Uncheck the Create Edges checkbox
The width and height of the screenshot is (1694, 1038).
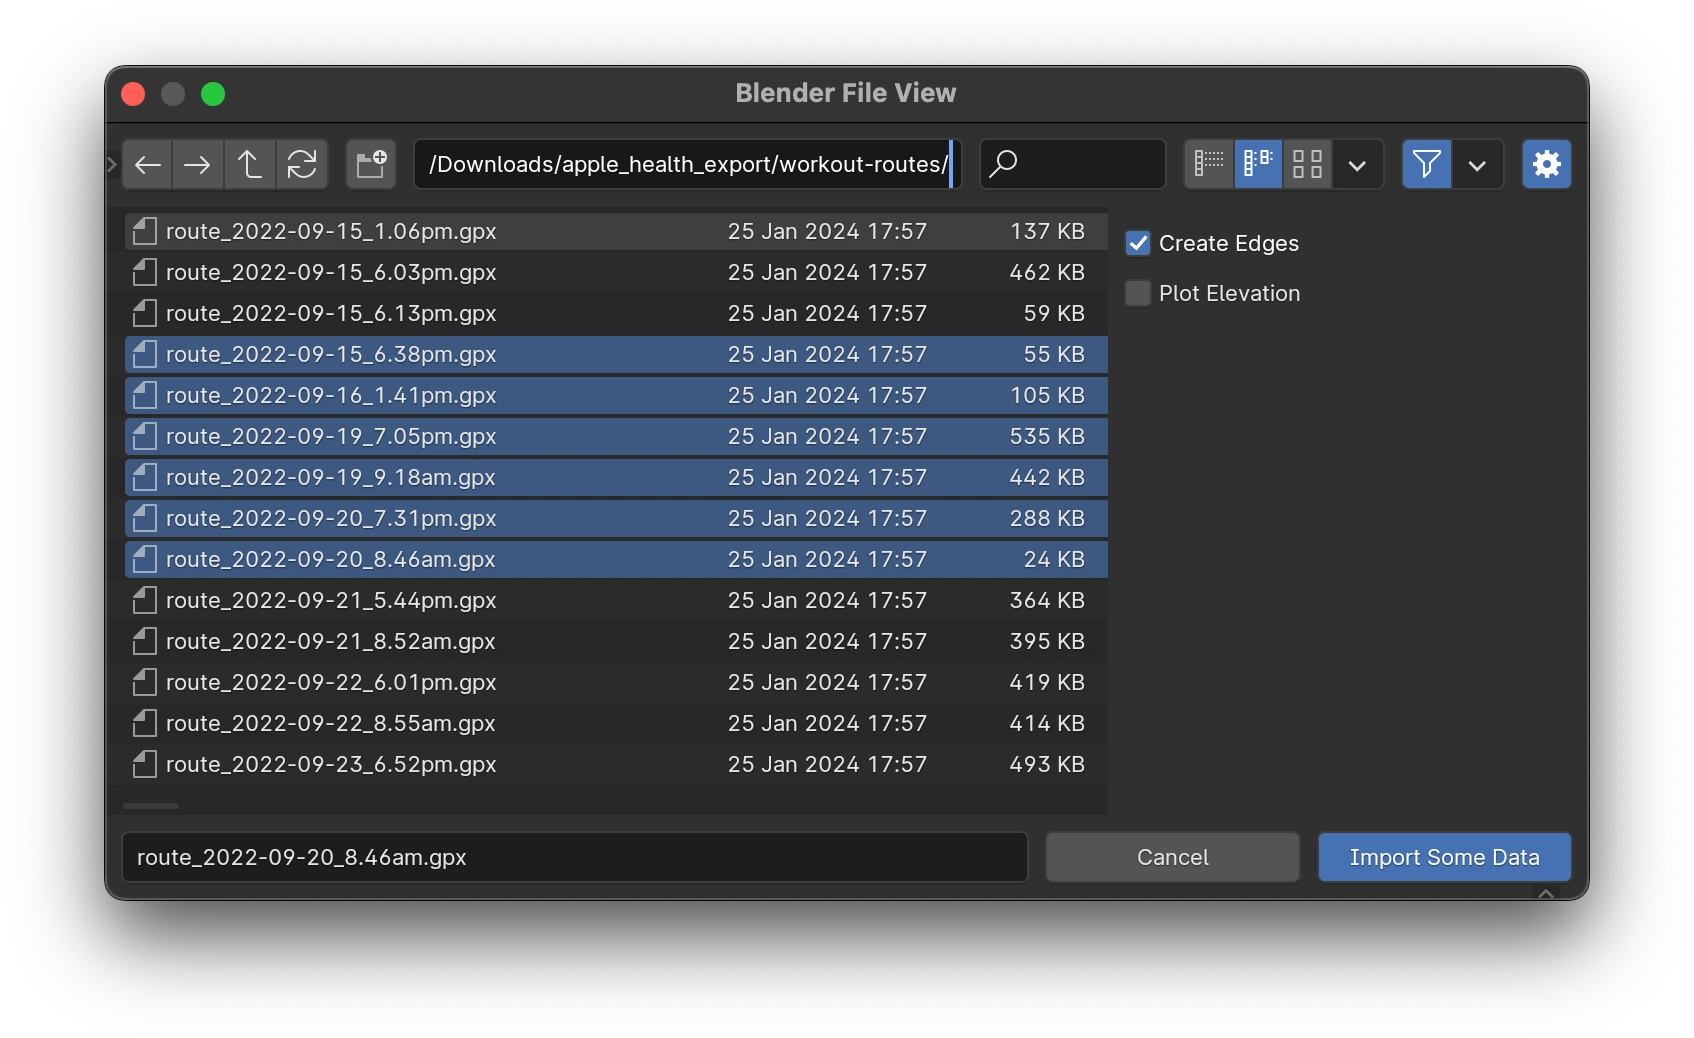click(1138, 243)
